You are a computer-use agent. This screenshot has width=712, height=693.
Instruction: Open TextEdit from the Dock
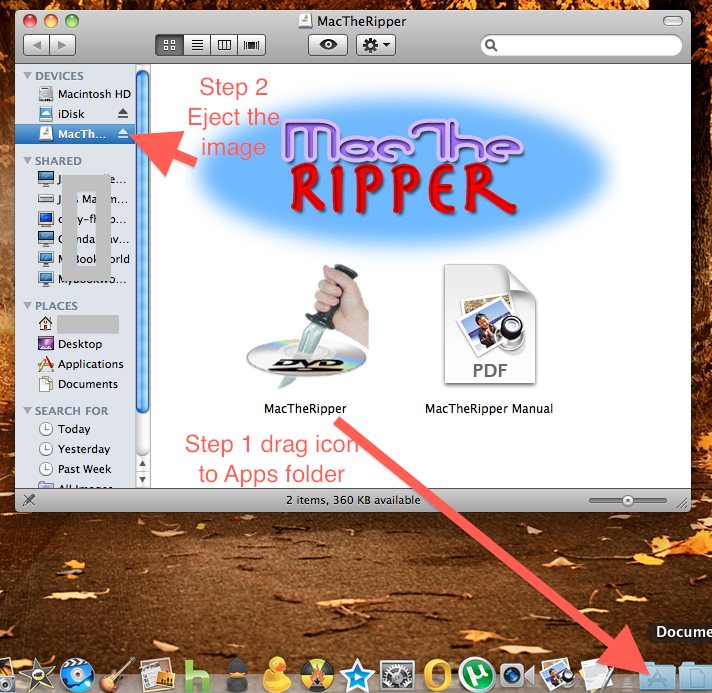click(x=597, y=675)
